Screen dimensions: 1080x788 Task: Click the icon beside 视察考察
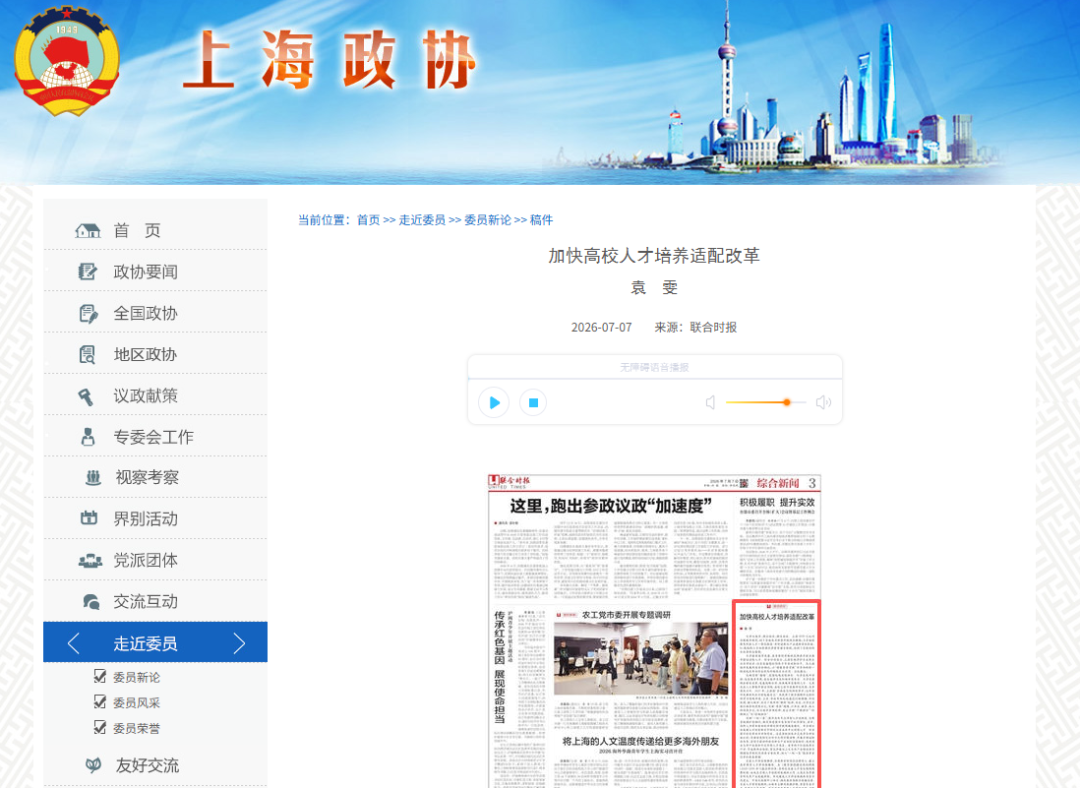[x=93, y=477]
